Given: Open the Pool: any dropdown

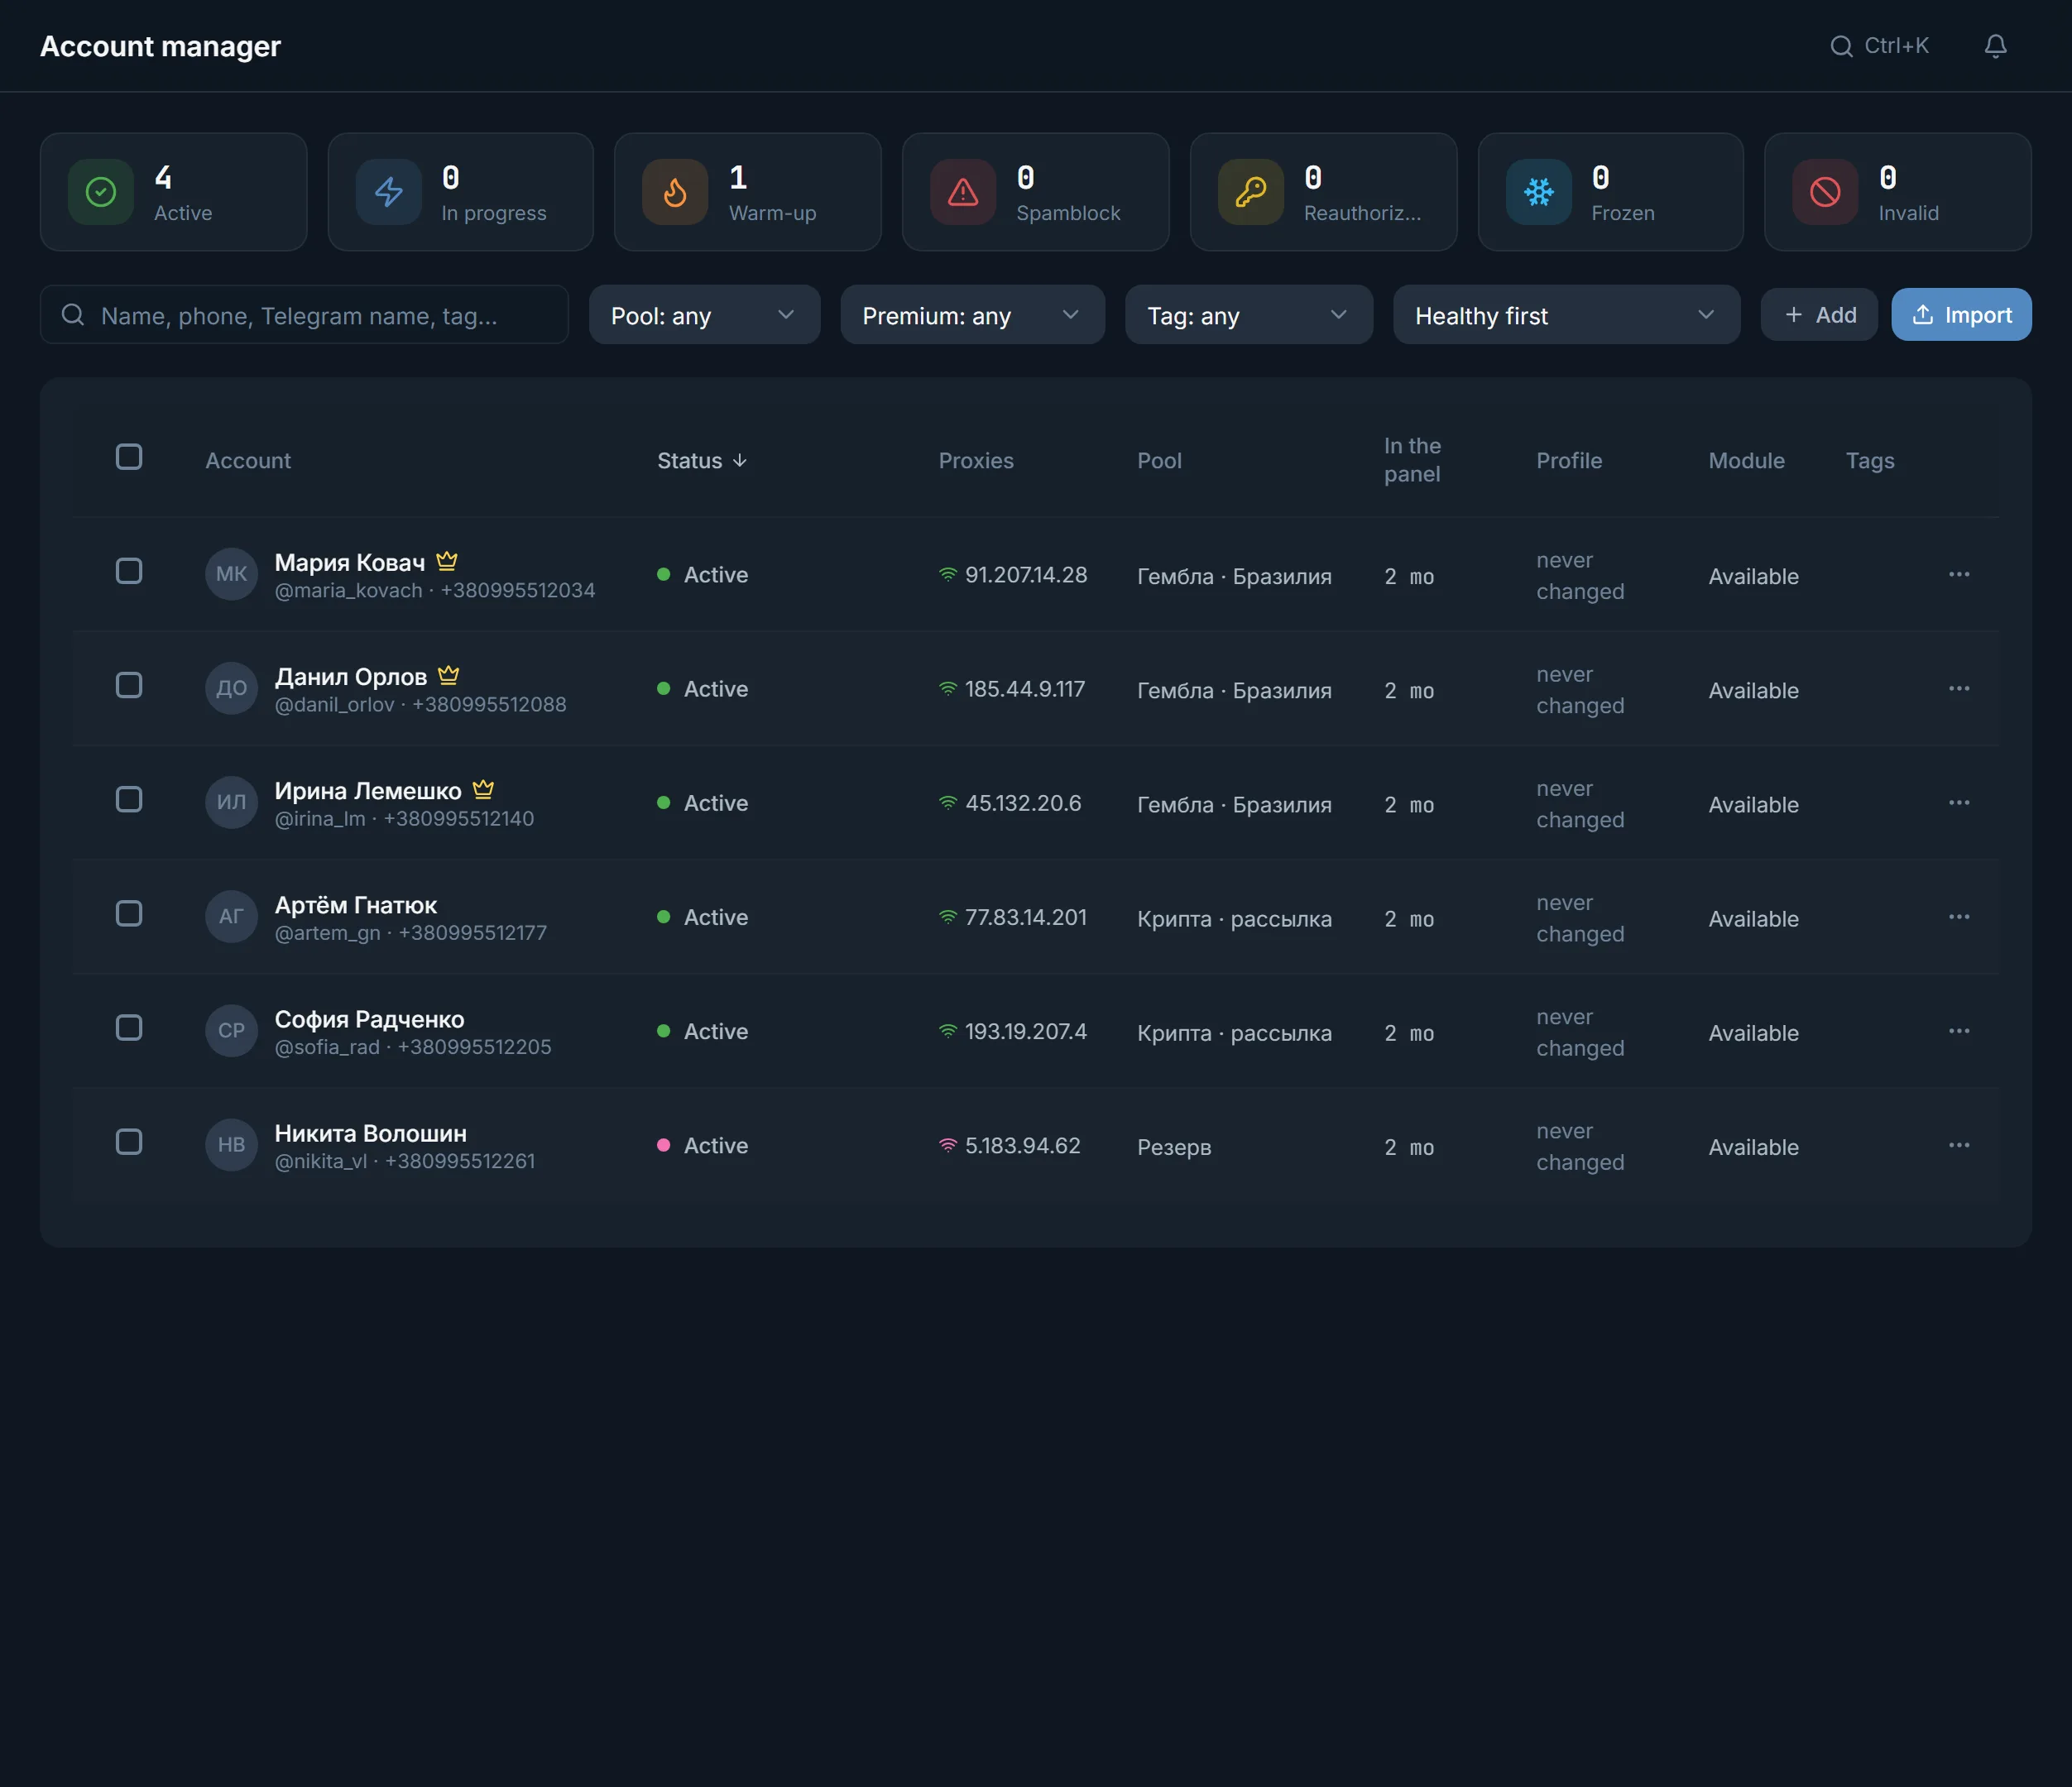Looking at the screenshot, I should [x=704, y=315].
